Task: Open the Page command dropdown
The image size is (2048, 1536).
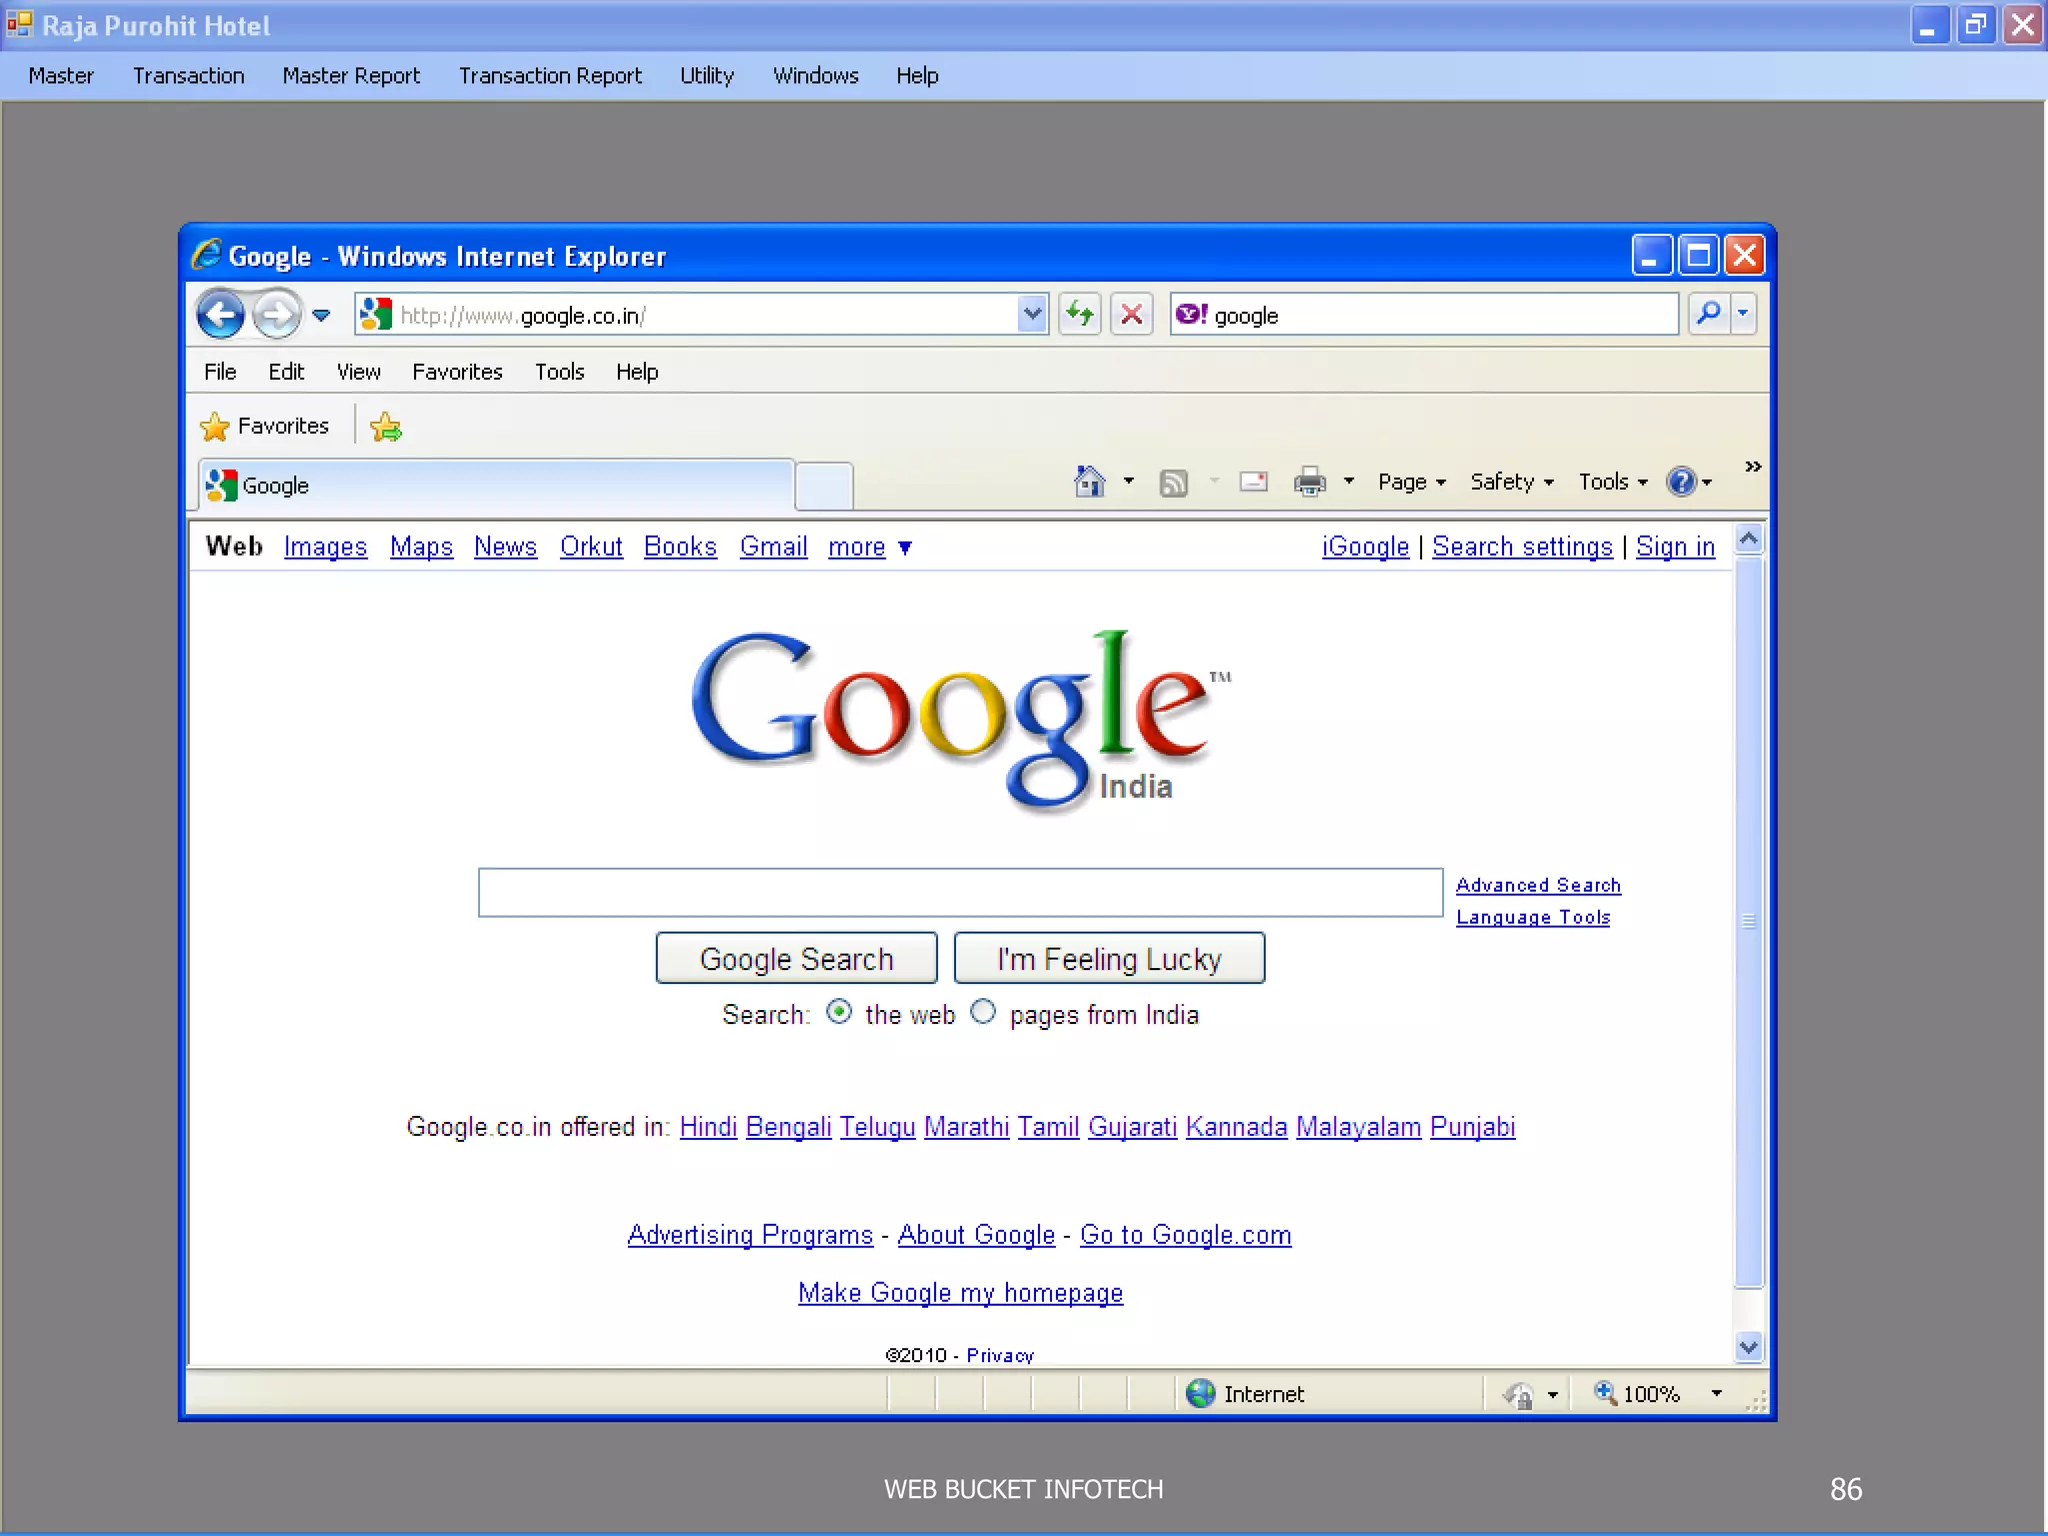Action: coord(1412,482)
